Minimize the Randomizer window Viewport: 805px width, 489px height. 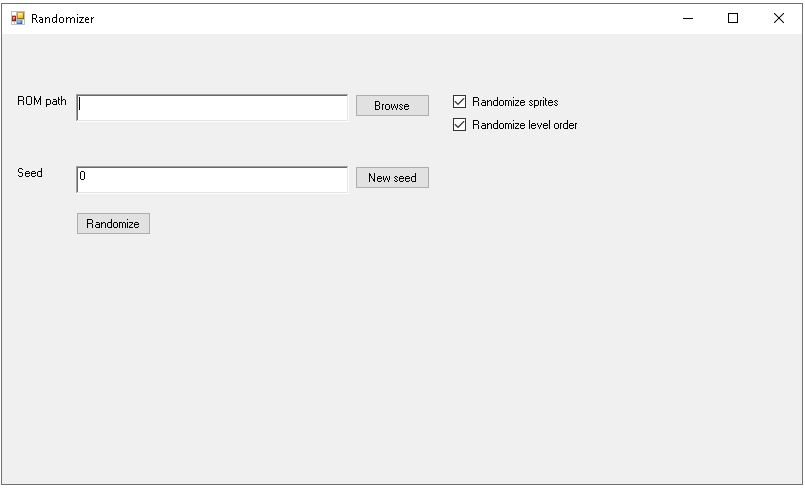tap(688, 18)
